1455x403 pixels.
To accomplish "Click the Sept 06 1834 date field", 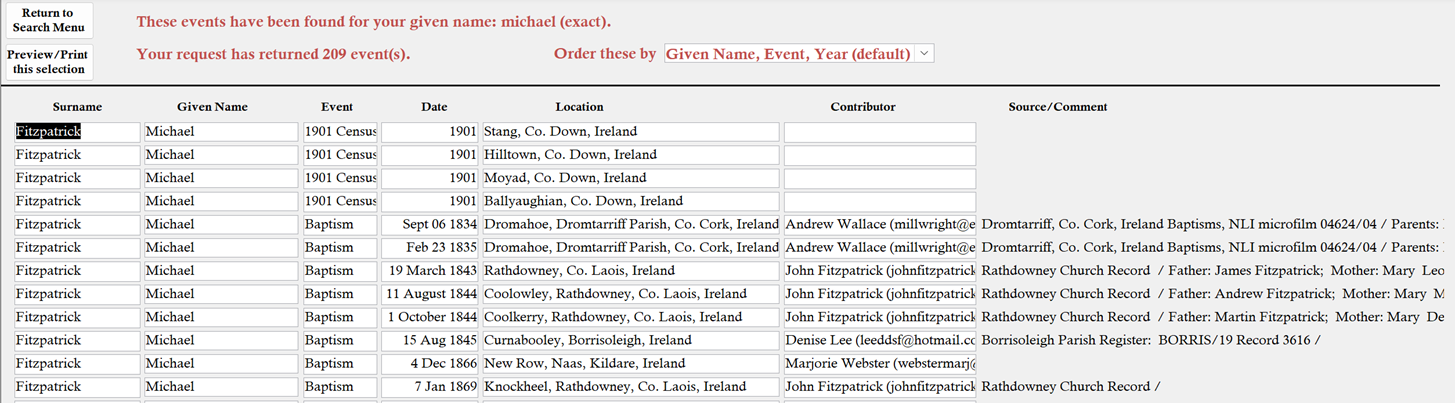I will (x=429, y=225).
